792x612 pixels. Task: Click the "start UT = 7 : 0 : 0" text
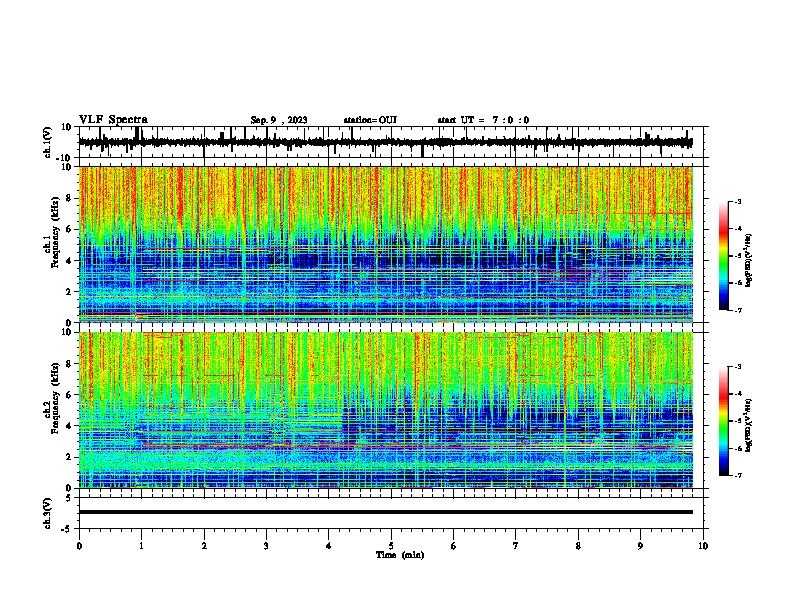tap(483, 120)
